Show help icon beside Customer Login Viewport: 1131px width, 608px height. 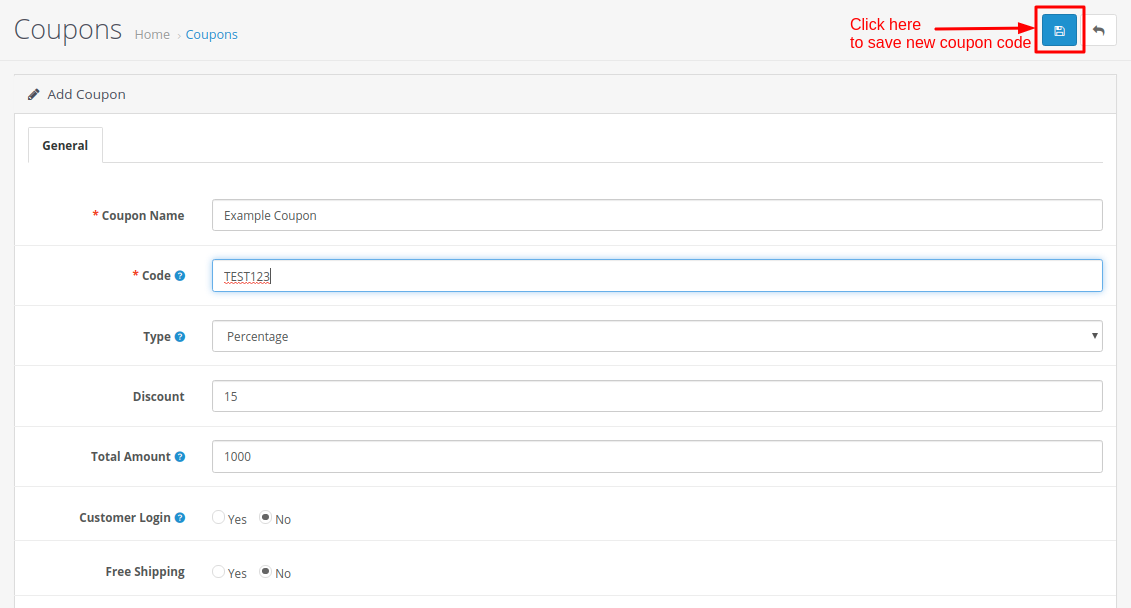click(180, 518)
